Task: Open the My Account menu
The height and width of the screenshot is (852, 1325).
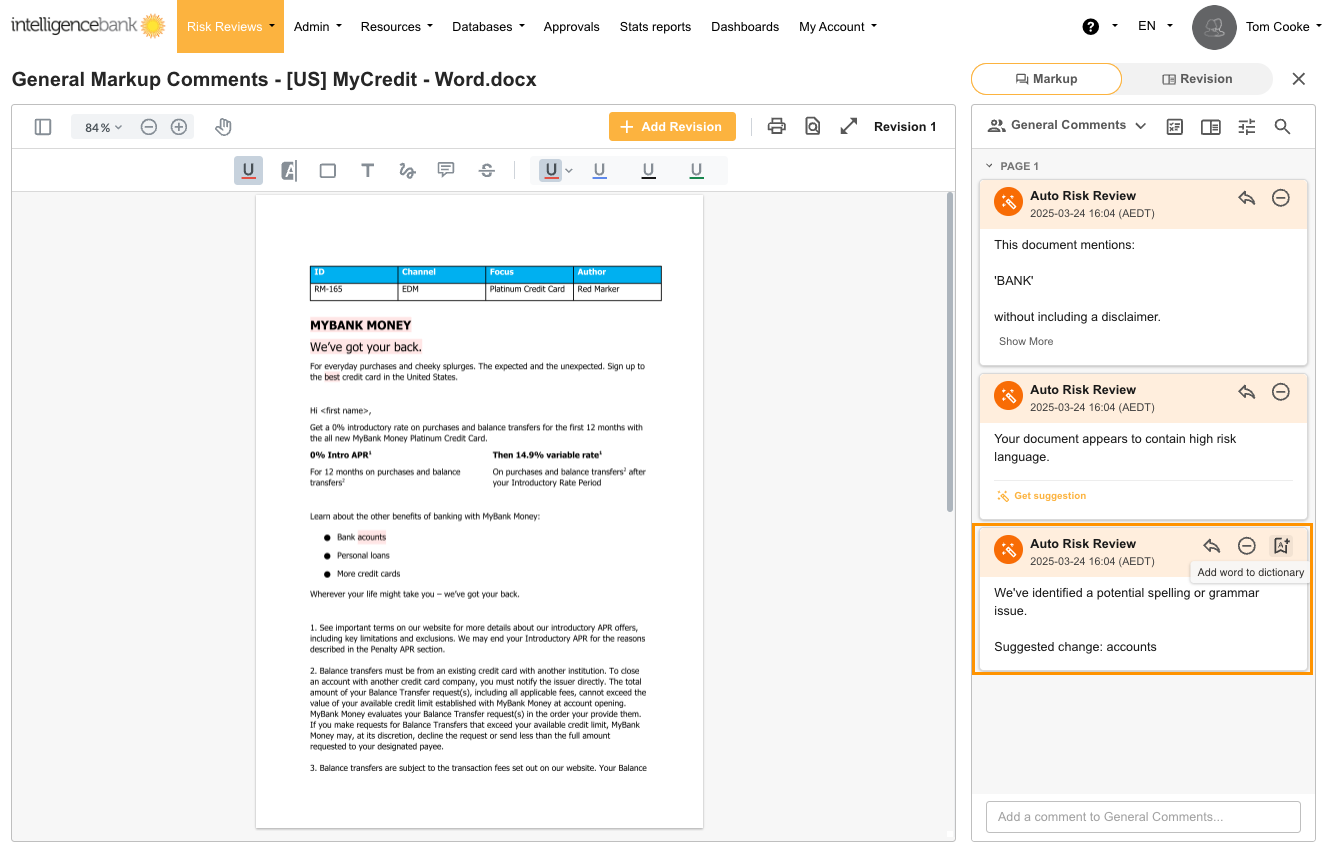Action: click(838, 27)
